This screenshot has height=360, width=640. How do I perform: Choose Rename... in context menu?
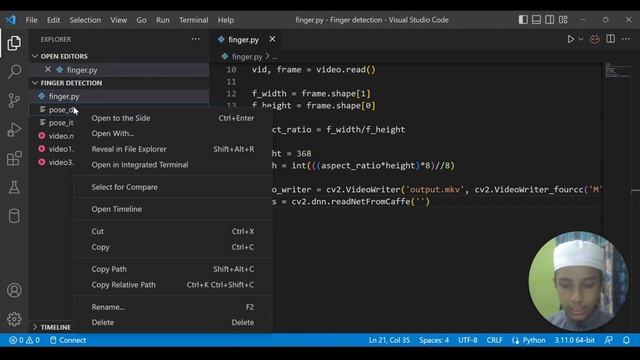point(173,307)
